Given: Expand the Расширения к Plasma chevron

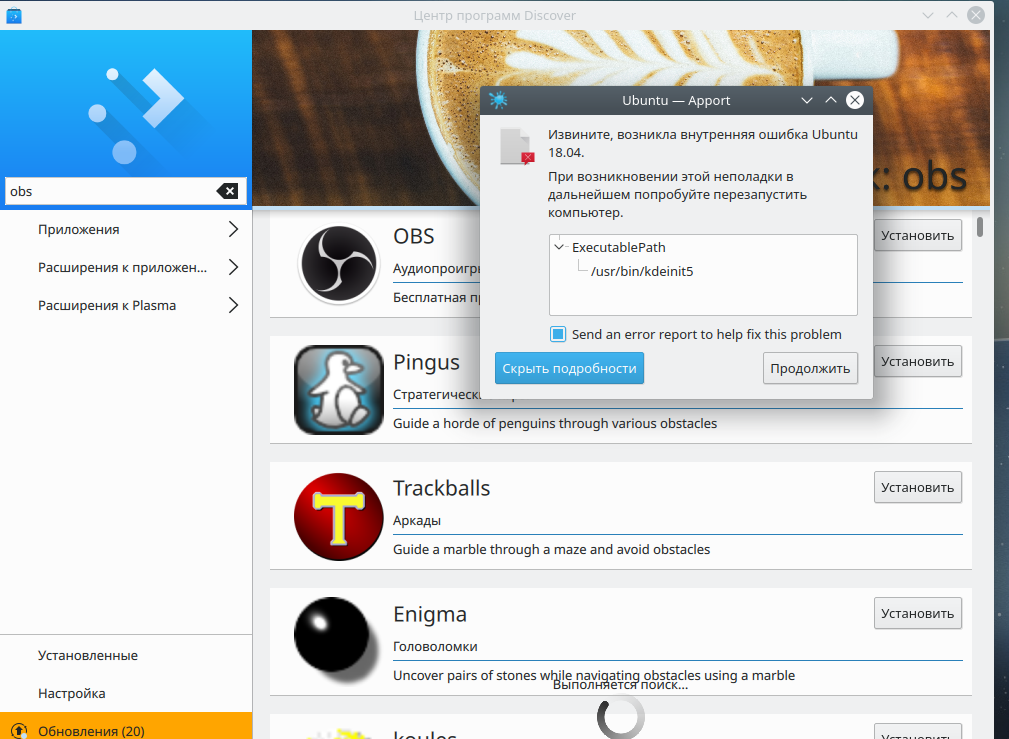Looking at the screenshot, I should click(x=234, y=305).
